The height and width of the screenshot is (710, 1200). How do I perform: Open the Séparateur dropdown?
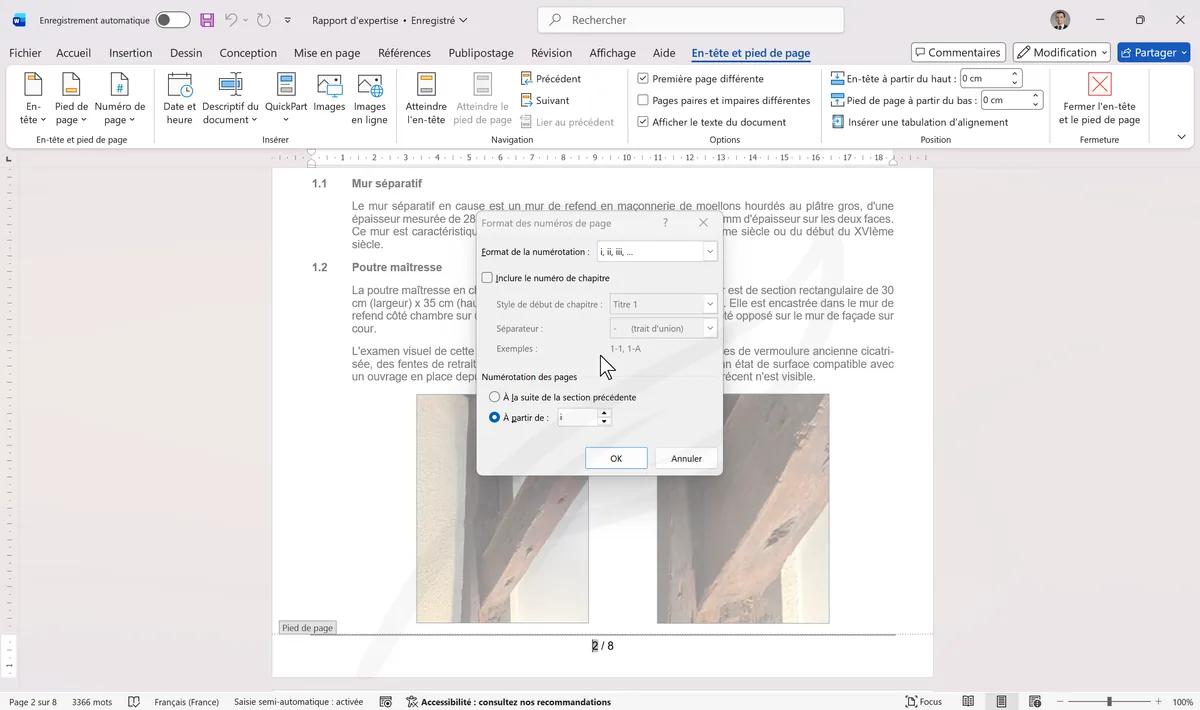[x=709, y=327]
